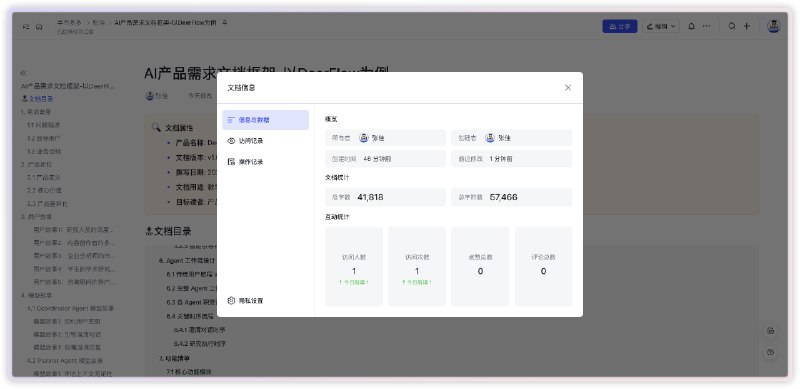Click the 总字数 value 41,818

tap(370, 197)
